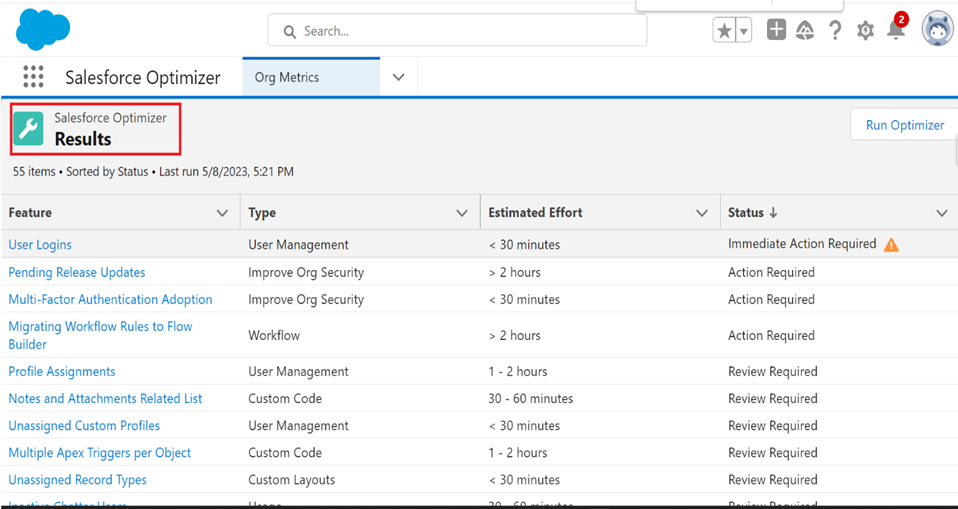Click Improve Org Security in Multi-Factor row

(x=305, y=299)
